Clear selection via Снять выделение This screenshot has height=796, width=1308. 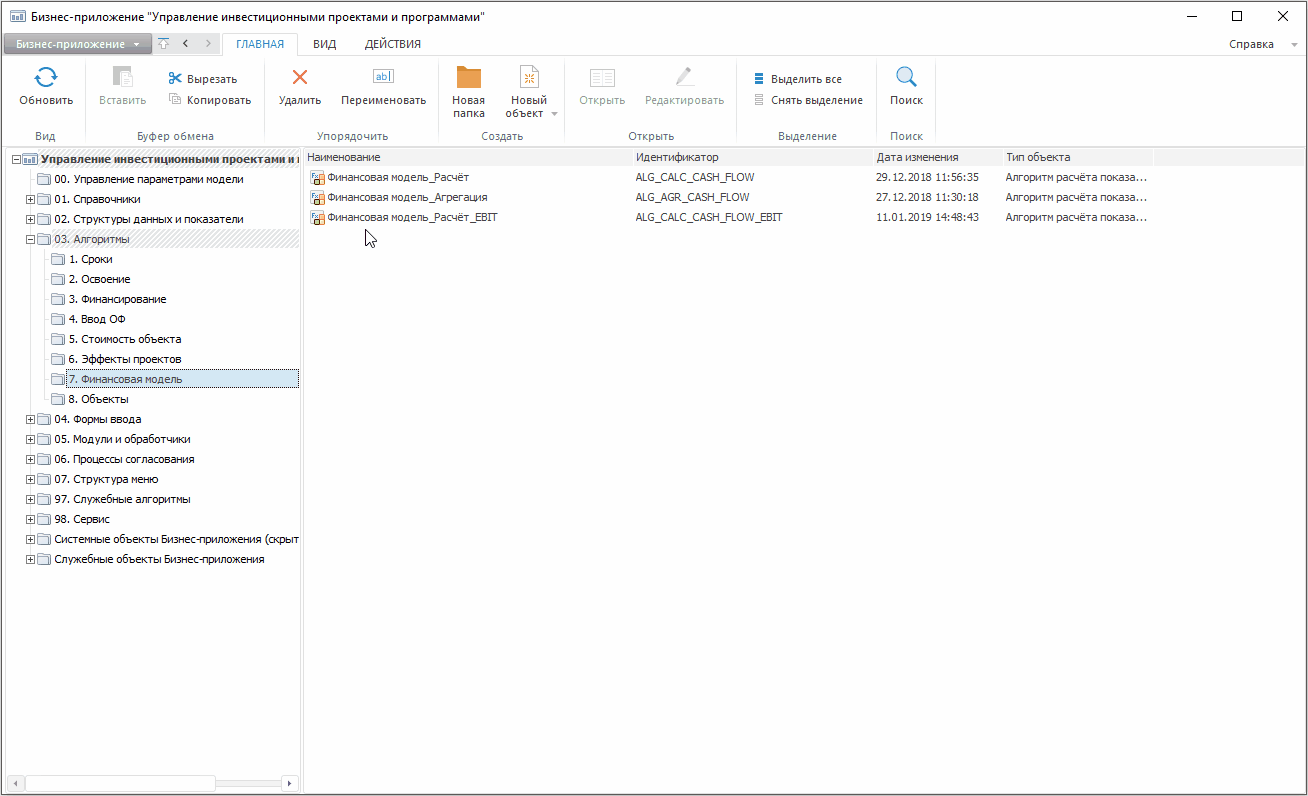pyautogui.click(x=809, y=100)
